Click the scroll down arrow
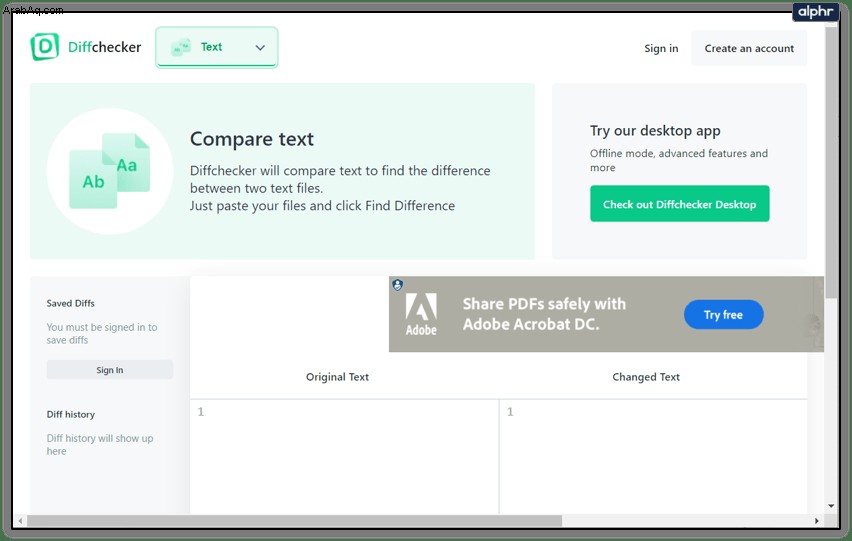The height and width of the screenshot is (541, 852). click(x=831, y=506)
